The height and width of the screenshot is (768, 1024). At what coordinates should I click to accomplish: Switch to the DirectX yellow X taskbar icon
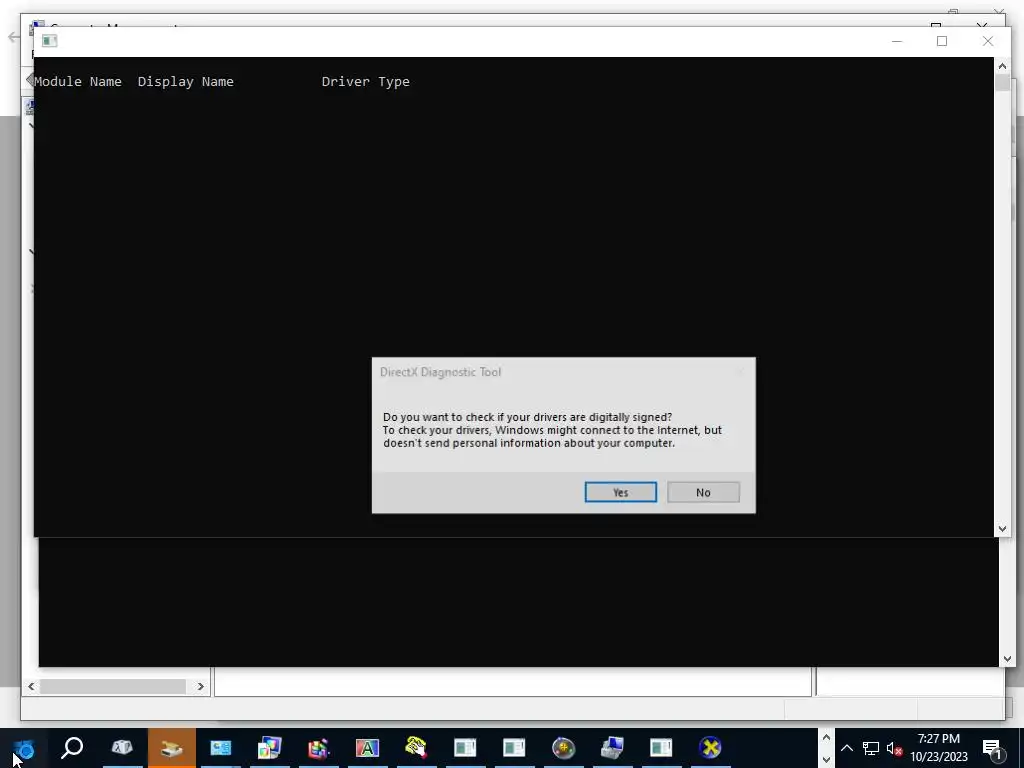[x=711, y=748]
